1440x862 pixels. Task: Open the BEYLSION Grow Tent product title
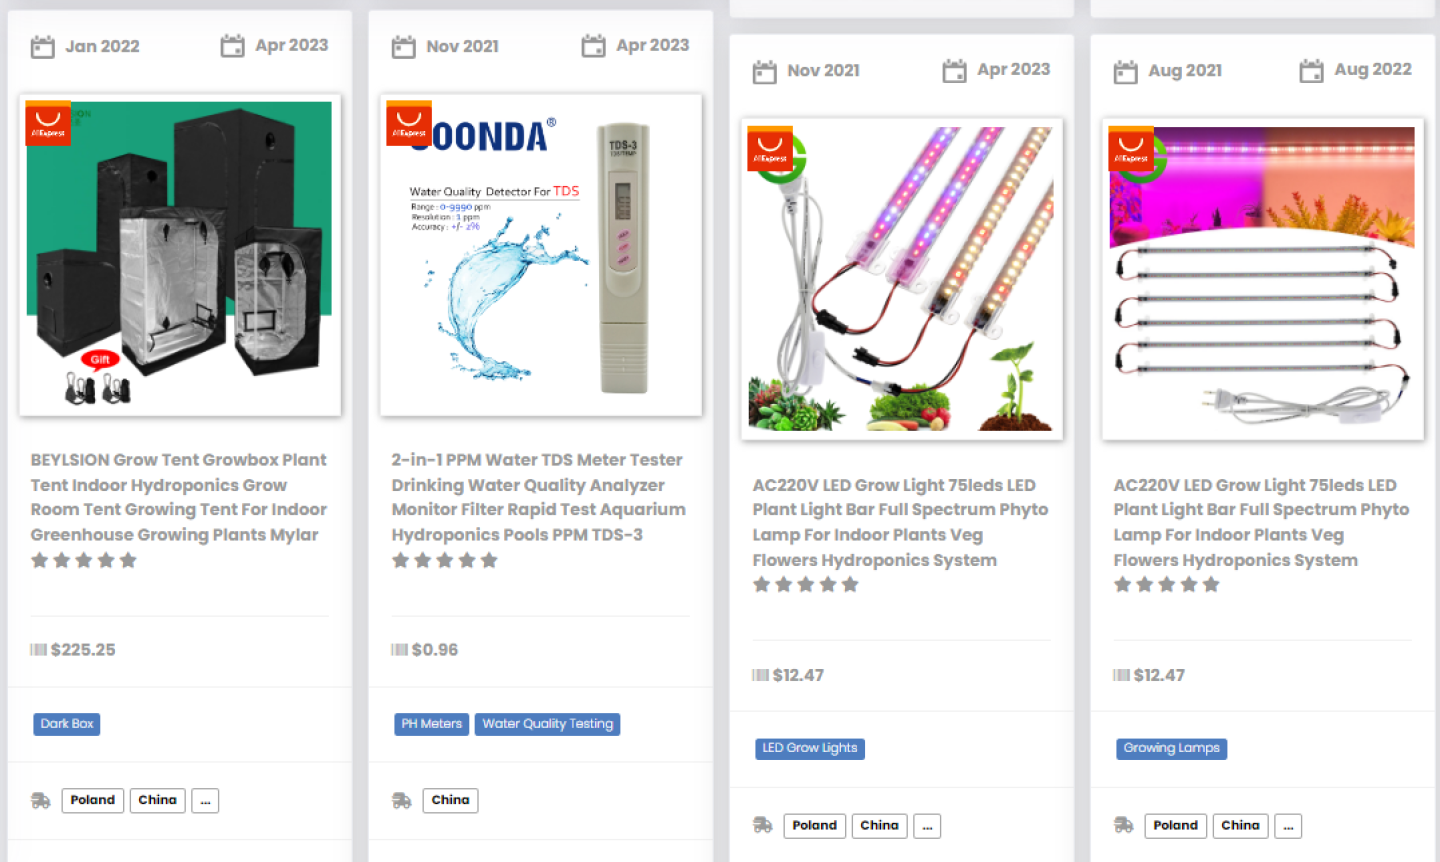coord(179,497)
